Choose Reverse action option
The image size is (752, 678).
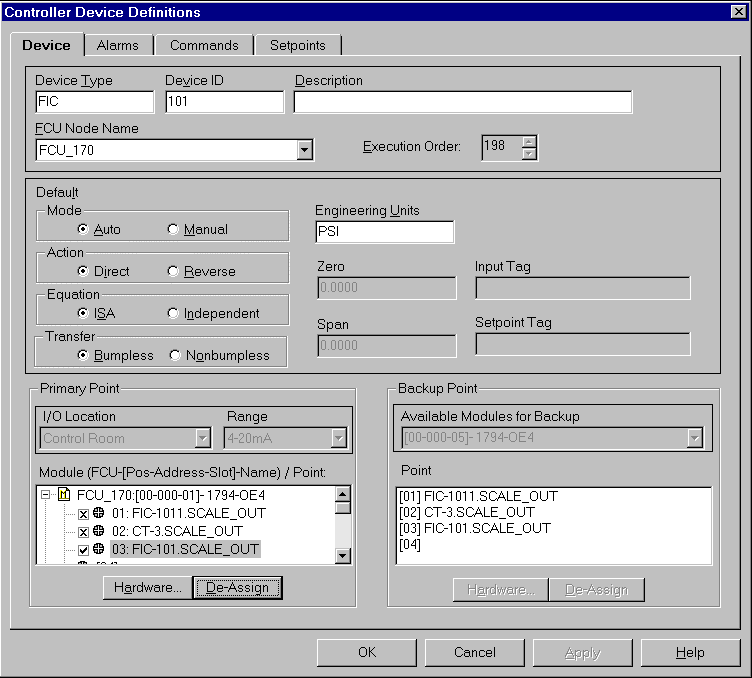click(x=173, y=271)
